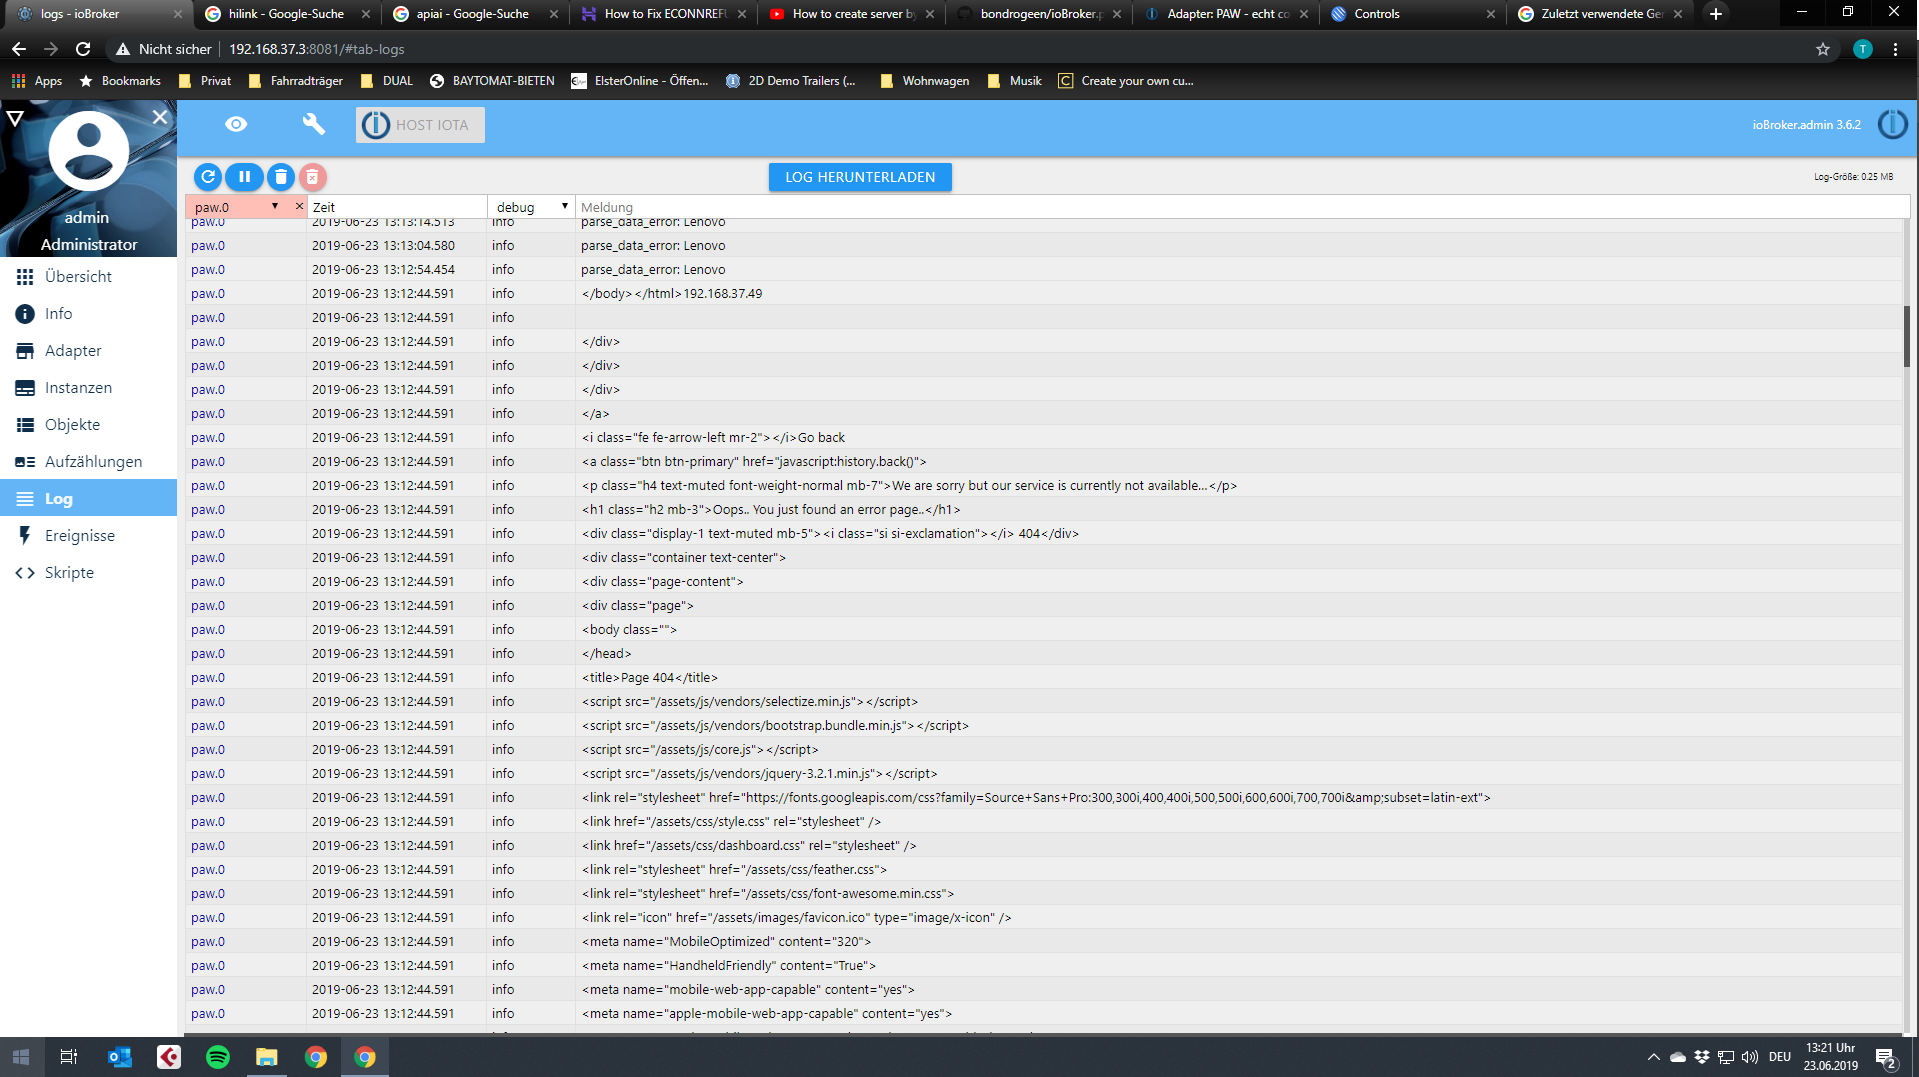The image size is (1919, 1077).
Task: Open the paw.0 source filter dropdown
Action: 237,207
